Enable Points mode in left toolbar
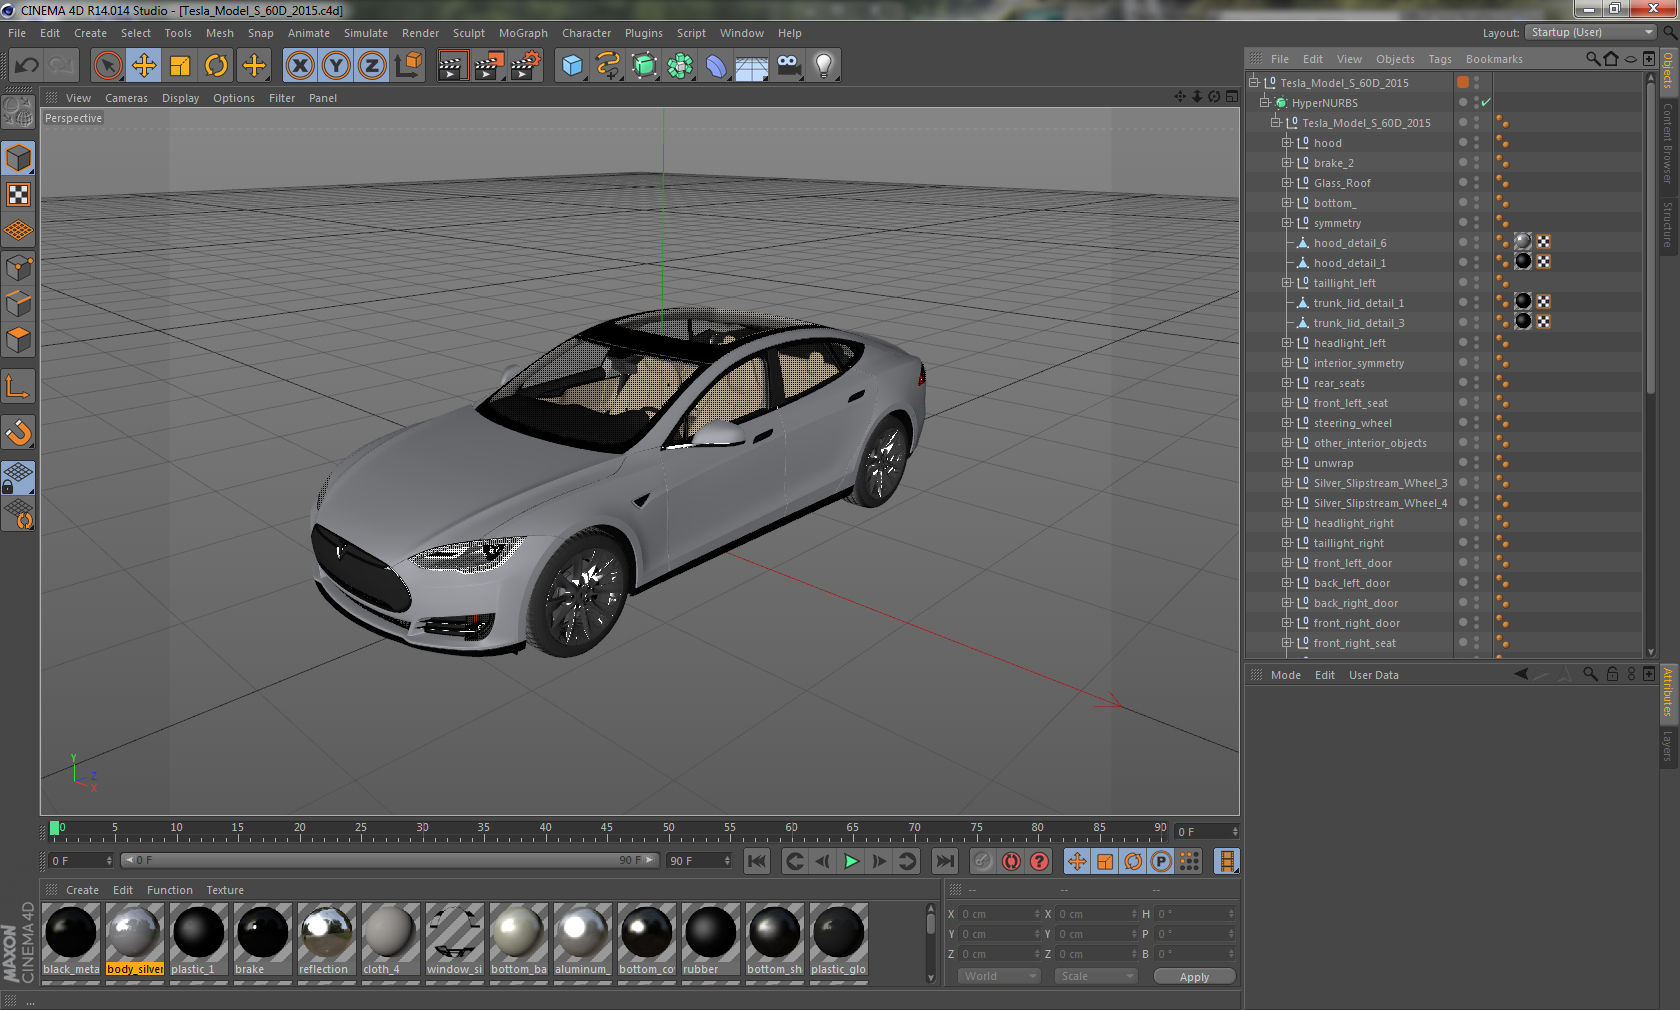Viewport: 1680px width, 1010px height. tap(19, 268)
